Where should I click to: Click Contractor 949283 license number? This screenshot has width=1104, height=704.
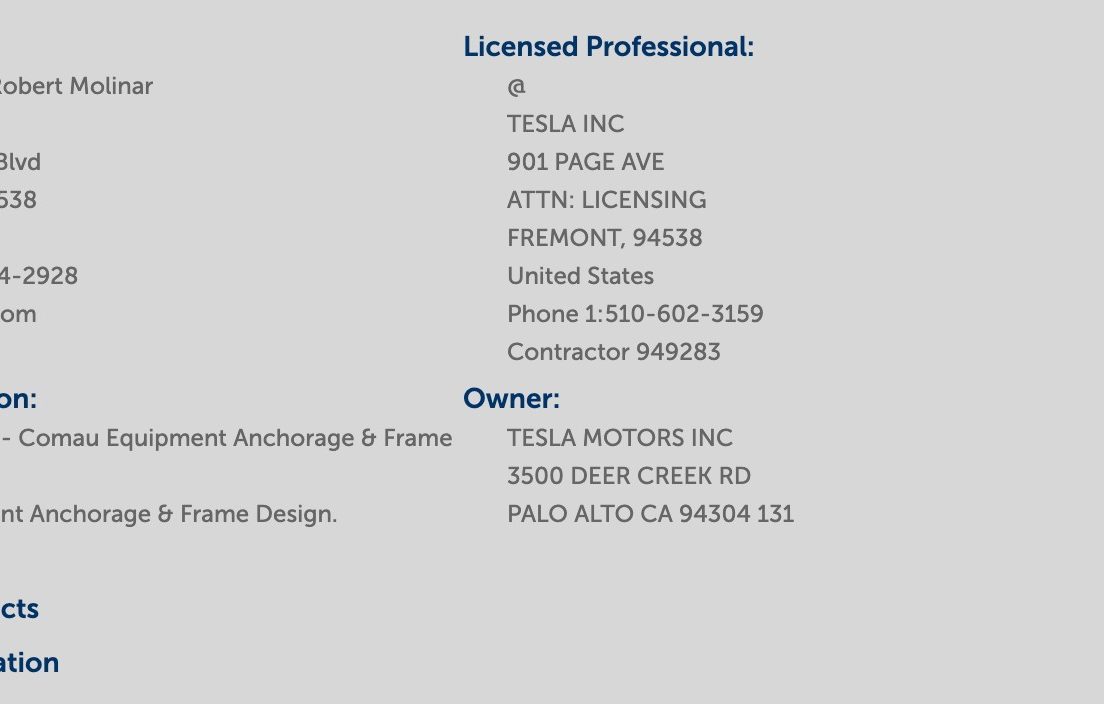click(x=613, y=352)
